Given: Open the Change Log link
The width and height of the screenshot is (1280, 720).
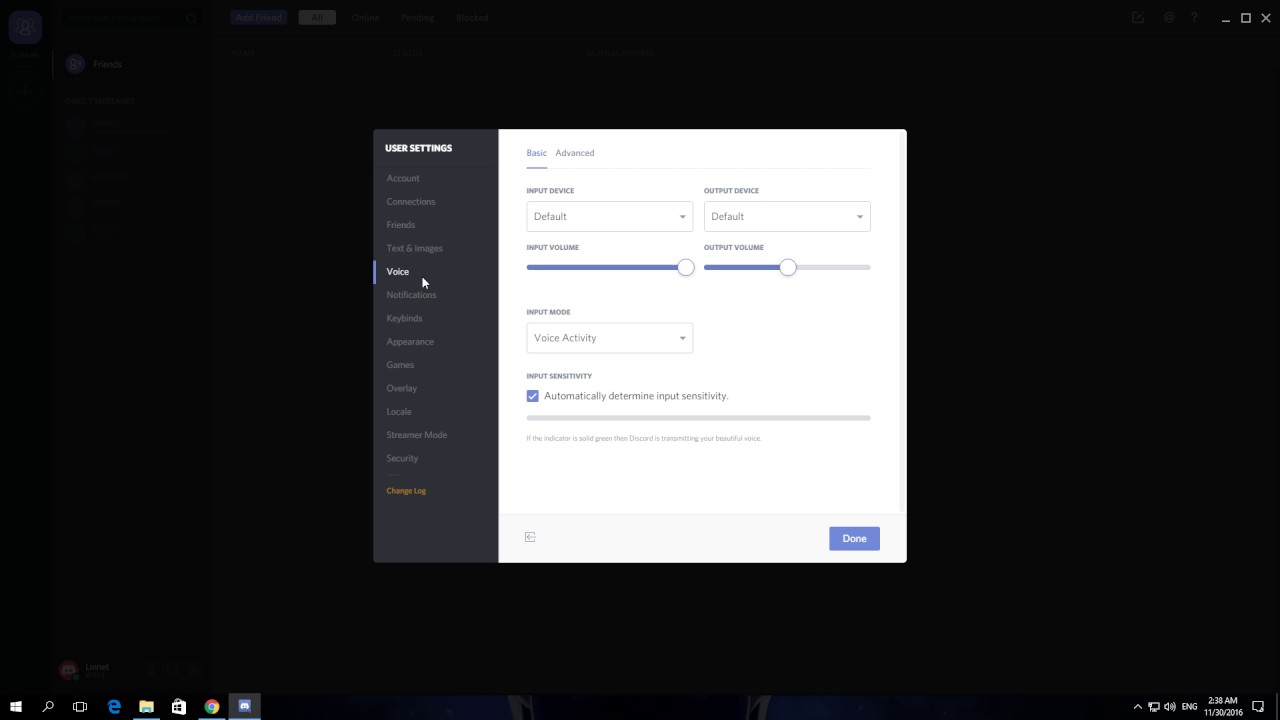Looking at the screenshot, I should point(406,491).
